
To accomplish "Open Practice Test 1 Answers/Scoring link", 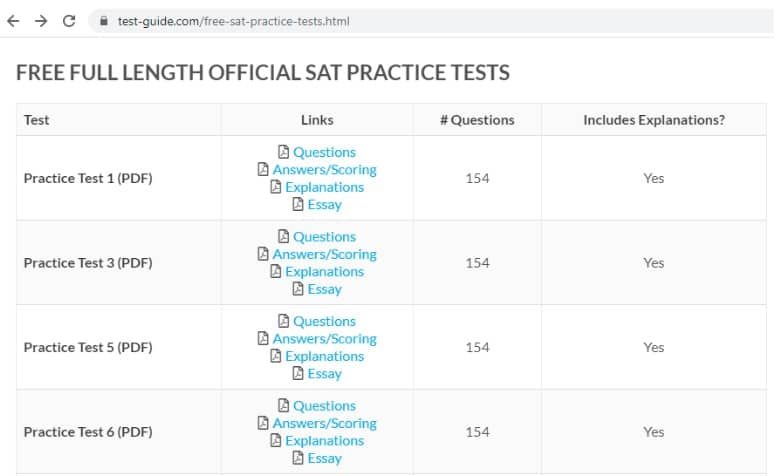I will click(x=324, y=170).
